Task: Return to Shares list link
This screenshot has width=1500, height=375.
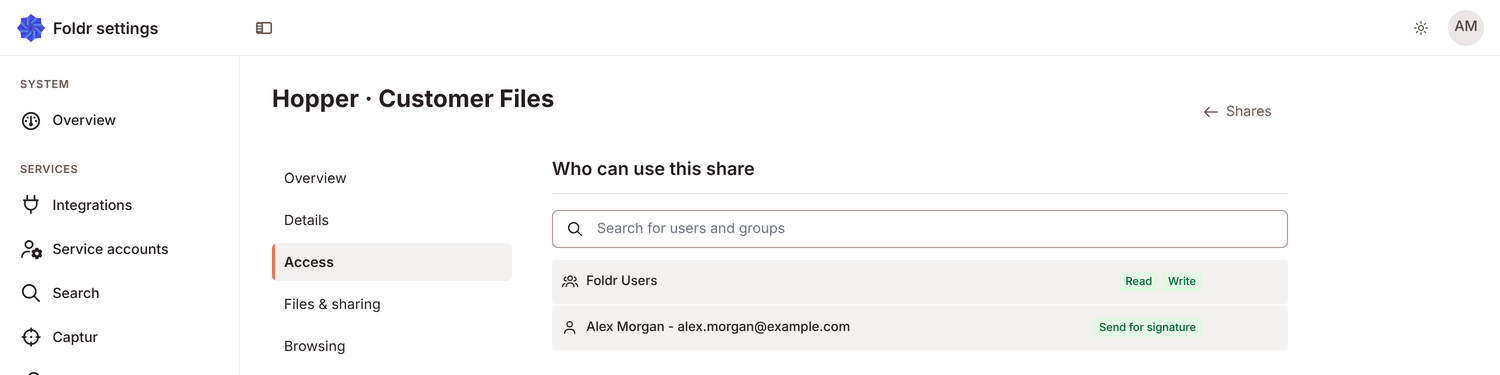Action: 1237,111
